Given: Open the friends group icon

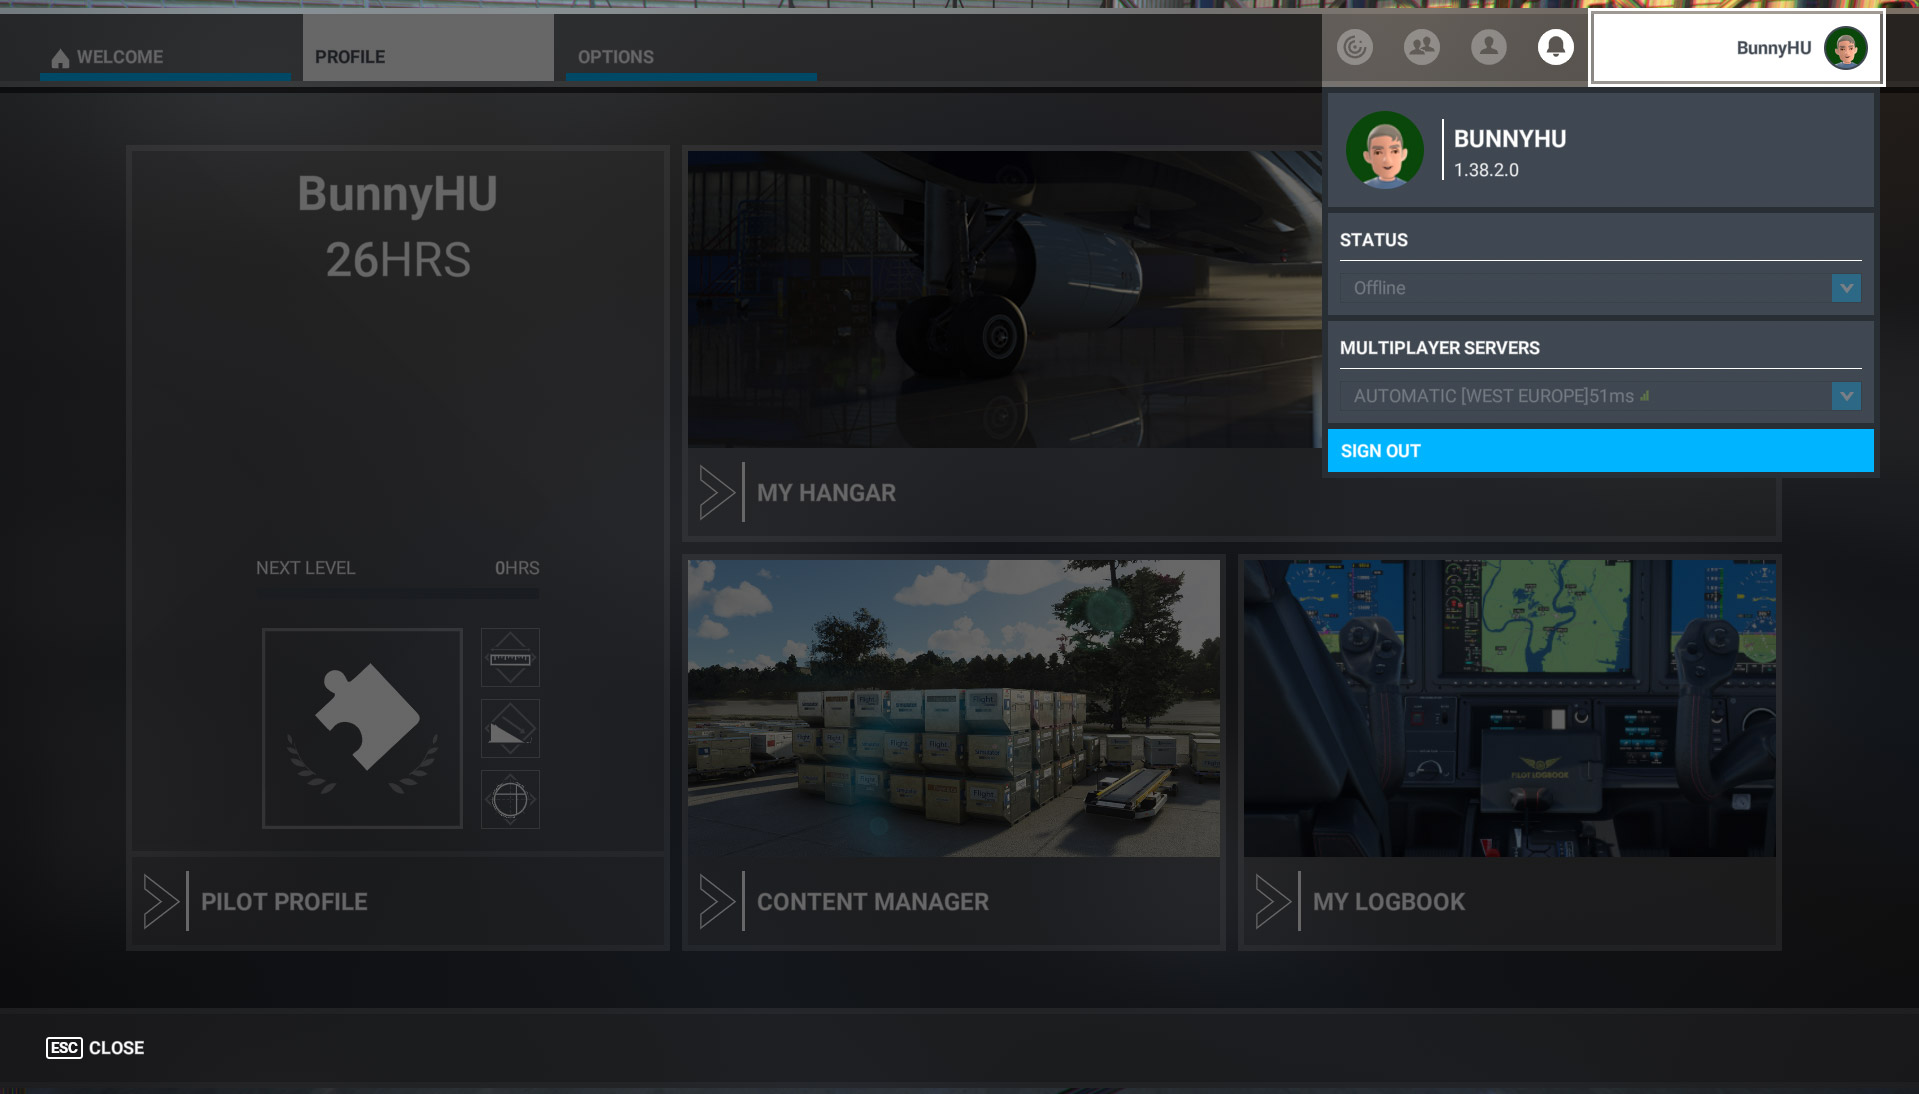Looking at the screenshot, I should tap(1421, 47).
